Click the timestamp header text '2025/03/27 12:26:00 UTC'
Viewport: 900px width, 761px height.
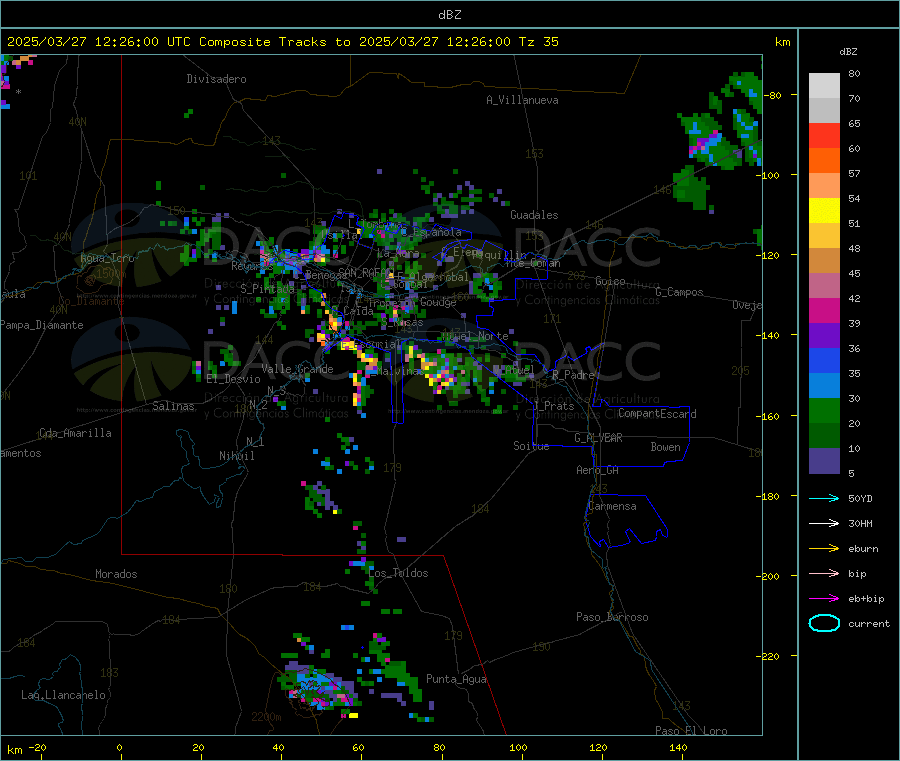(x=99, y=42)
